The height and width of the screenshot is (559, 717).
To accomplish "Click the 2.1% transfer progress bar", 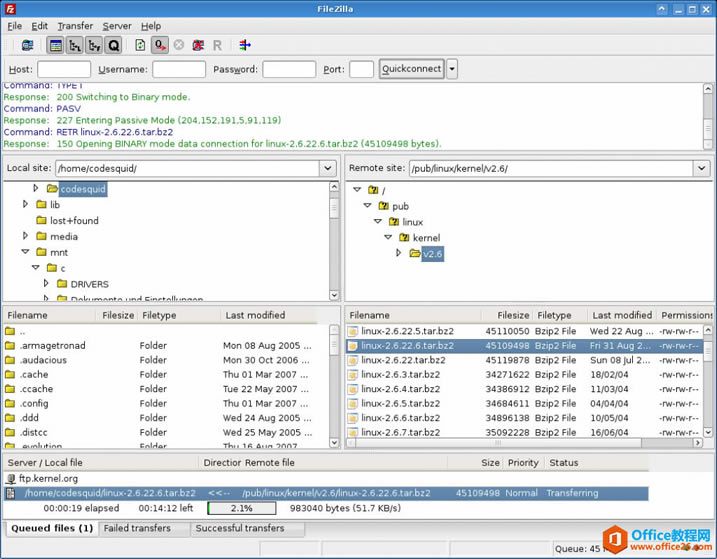I will (241, 508).
